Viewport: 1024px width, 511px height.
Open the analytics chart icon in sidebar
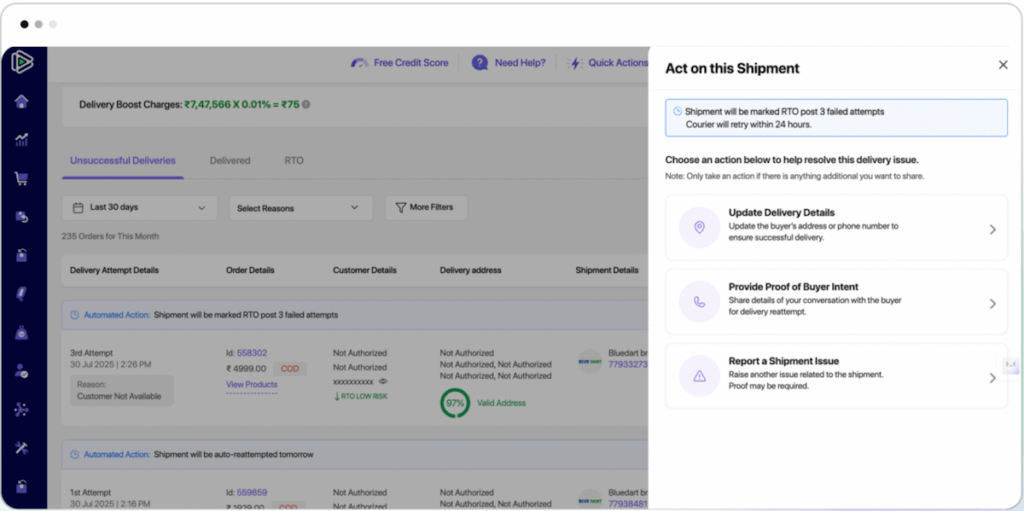[21, 140]
